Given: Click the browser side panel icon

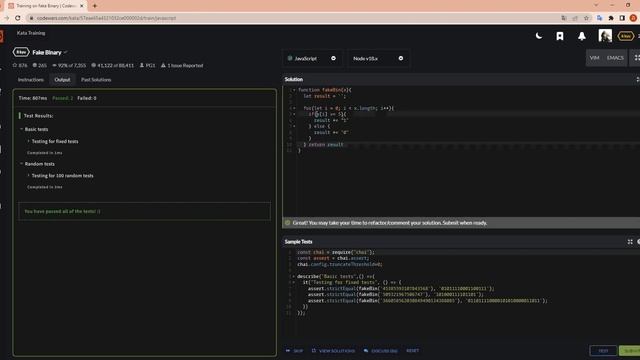Looking at the screenshot, I should tap(622, 18).
